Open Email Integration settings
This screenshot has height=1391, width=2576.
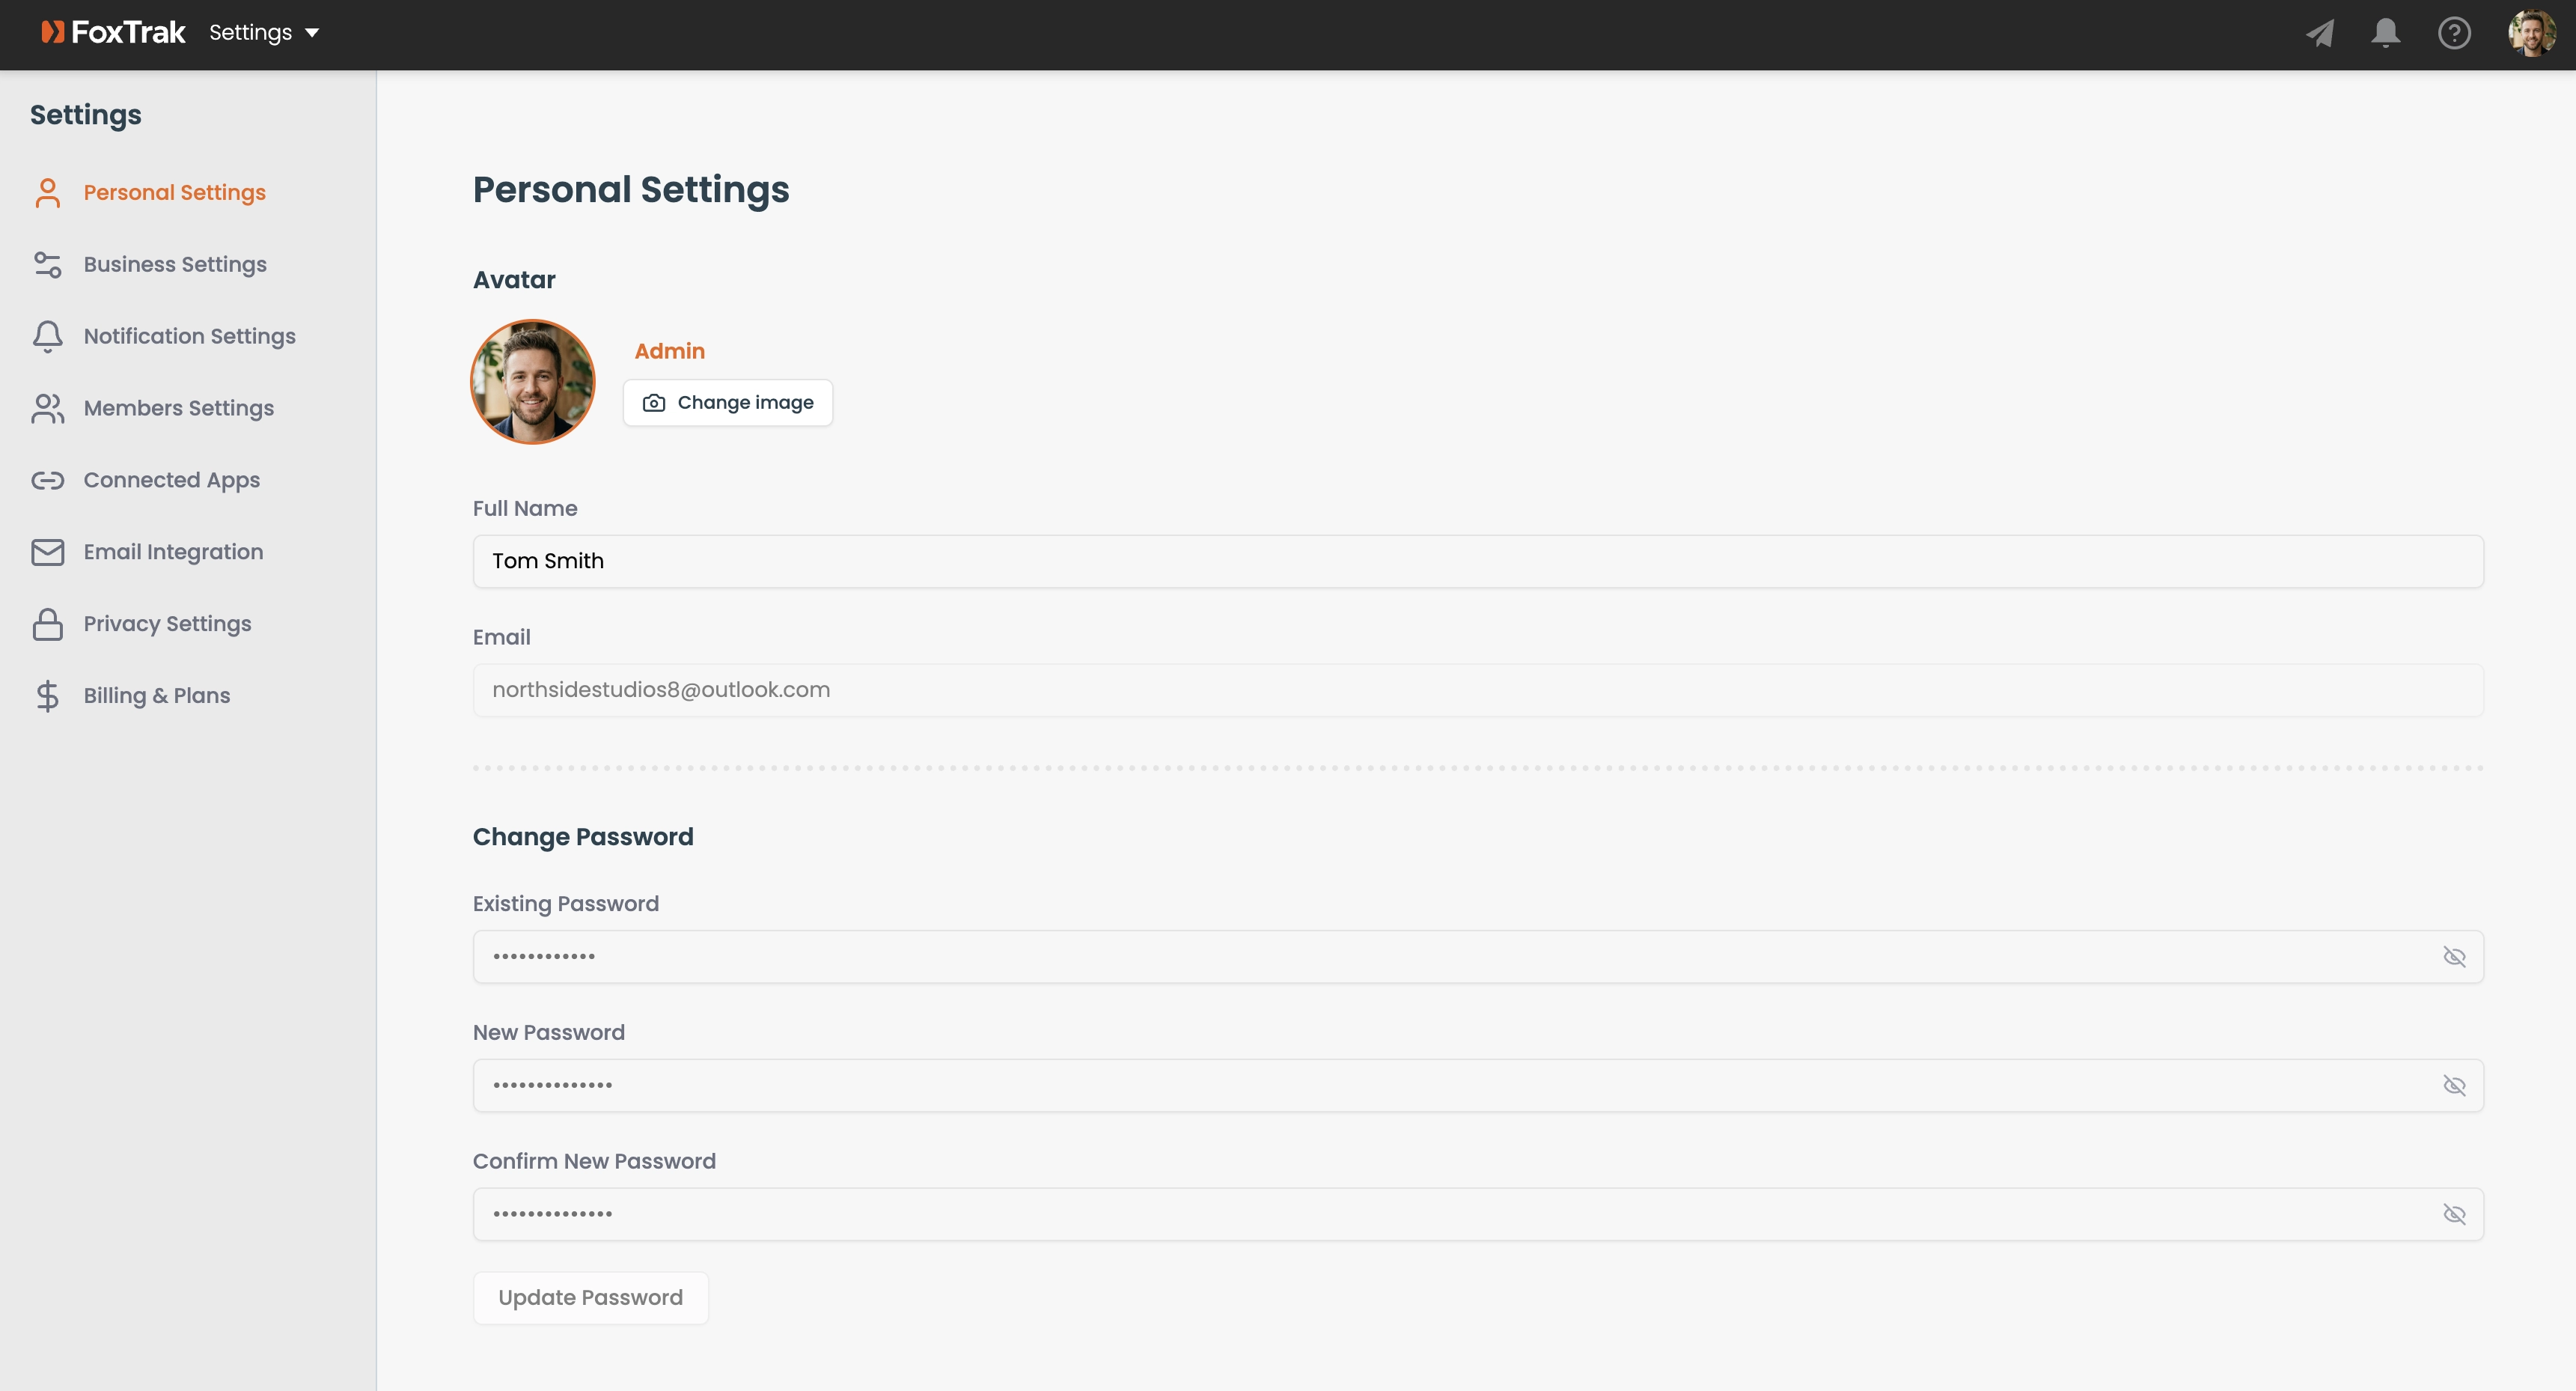173,553
